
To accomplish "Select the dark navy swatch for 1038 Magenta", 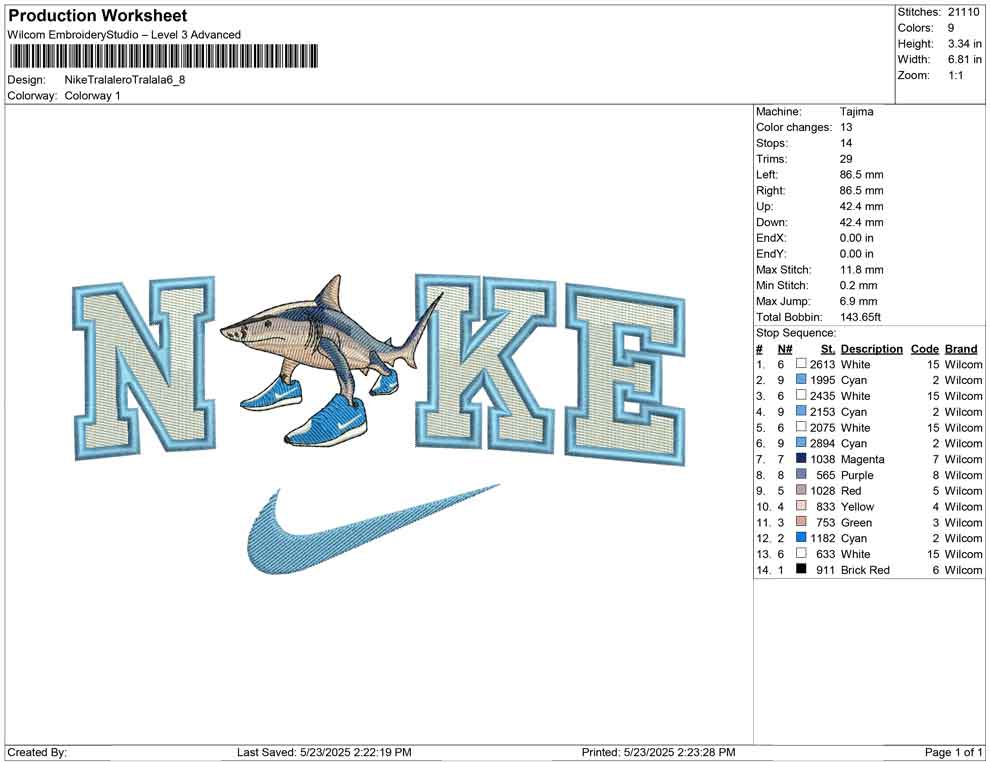I will (x=801, y=458).
